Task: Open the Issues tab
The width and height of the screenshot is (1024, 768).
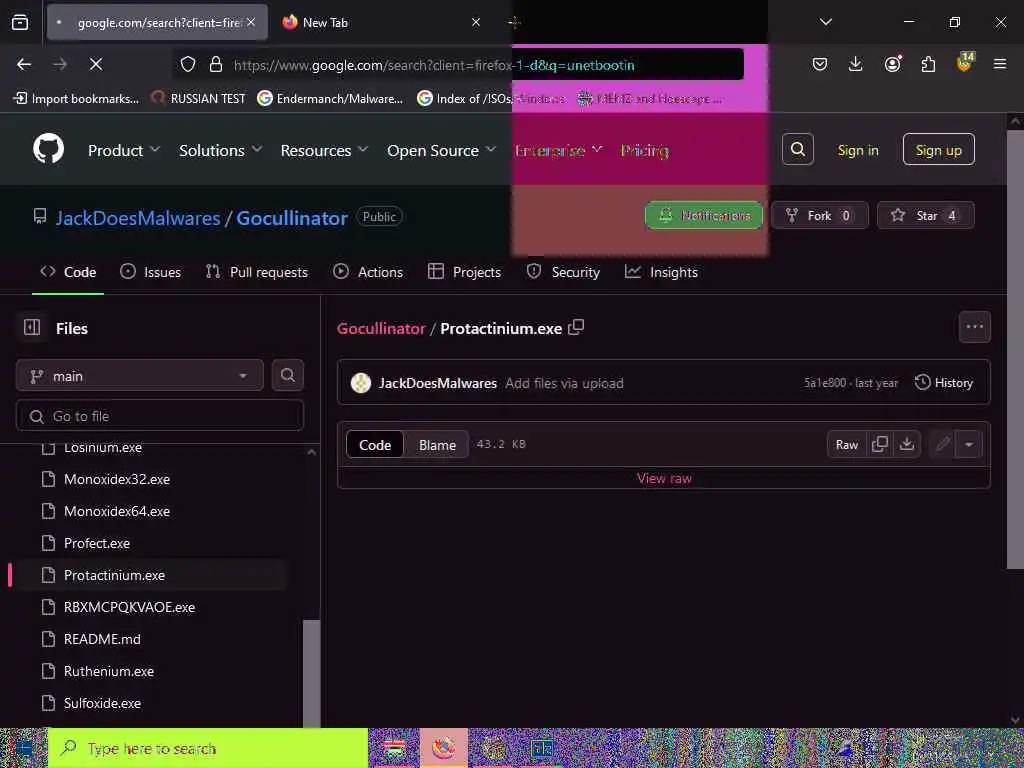Action: pos(151,272)
